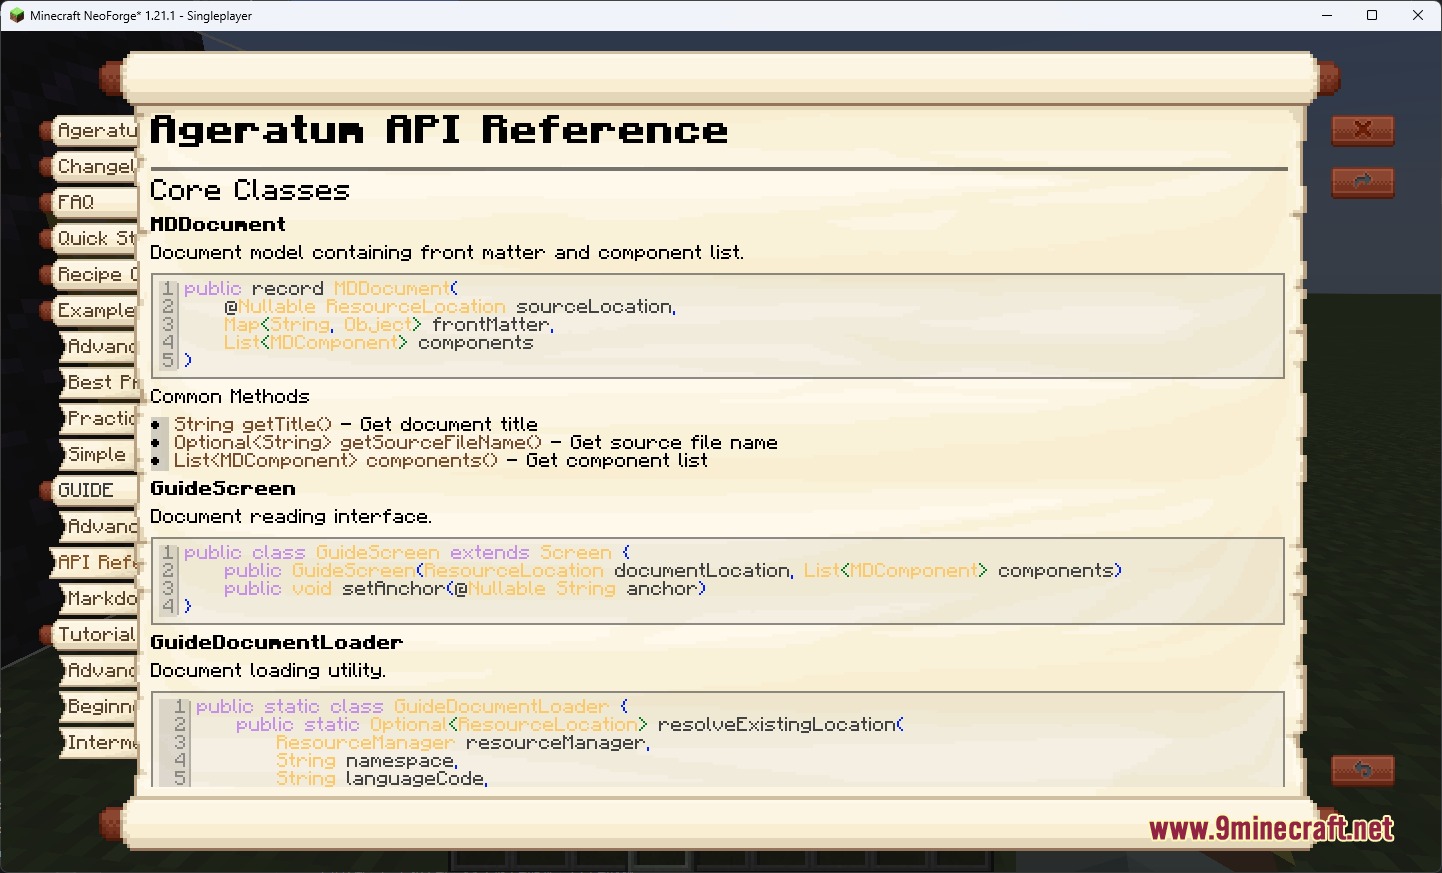Click the forward arrow button on right
The width and height of the screenshot is (1442, 873).
tap(1362, 182)
